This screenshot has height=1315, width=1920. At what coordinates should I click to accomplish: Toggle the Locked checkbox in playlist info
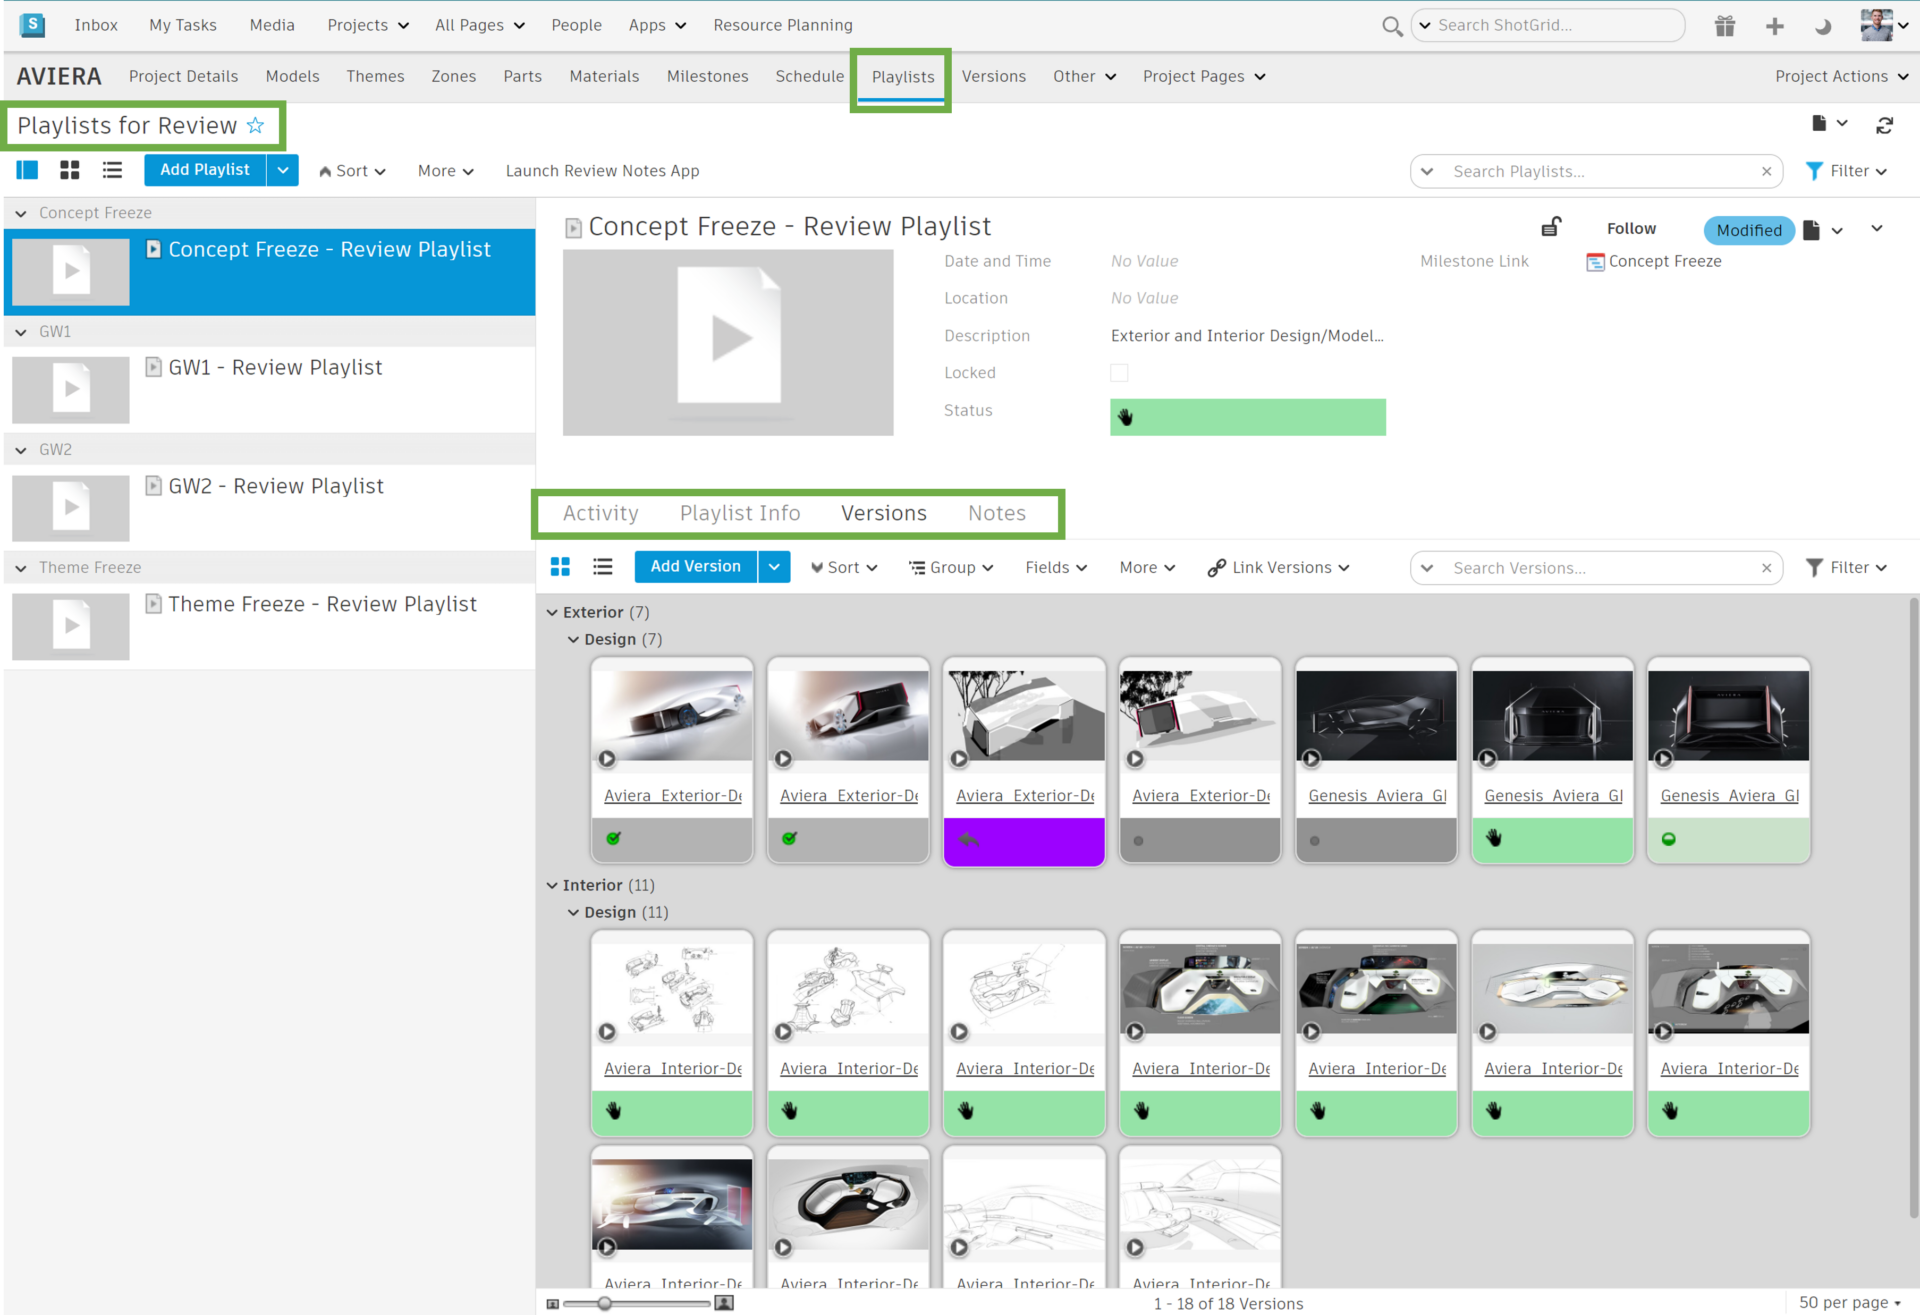1119,372
